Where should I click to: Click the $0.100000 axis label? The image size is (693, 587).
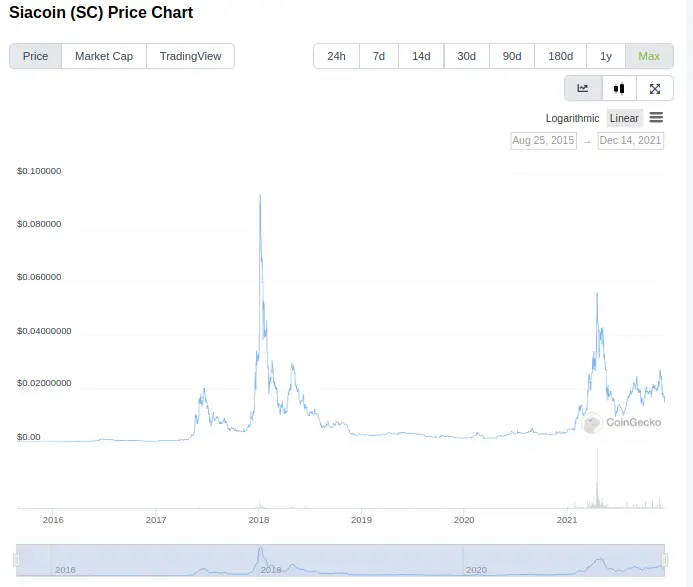click(39, 171)
